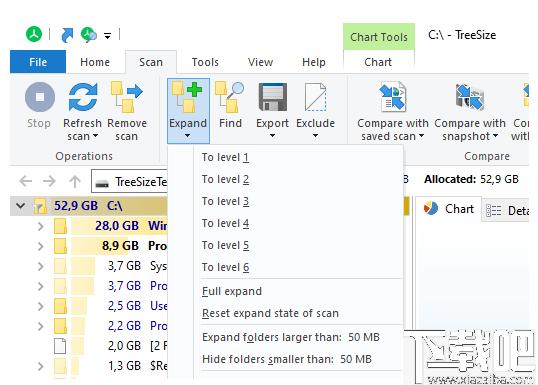Choose To level 4 from Expand menu
Image resolution: width=538 pixels, height=385 pixels.
(285, 223)
